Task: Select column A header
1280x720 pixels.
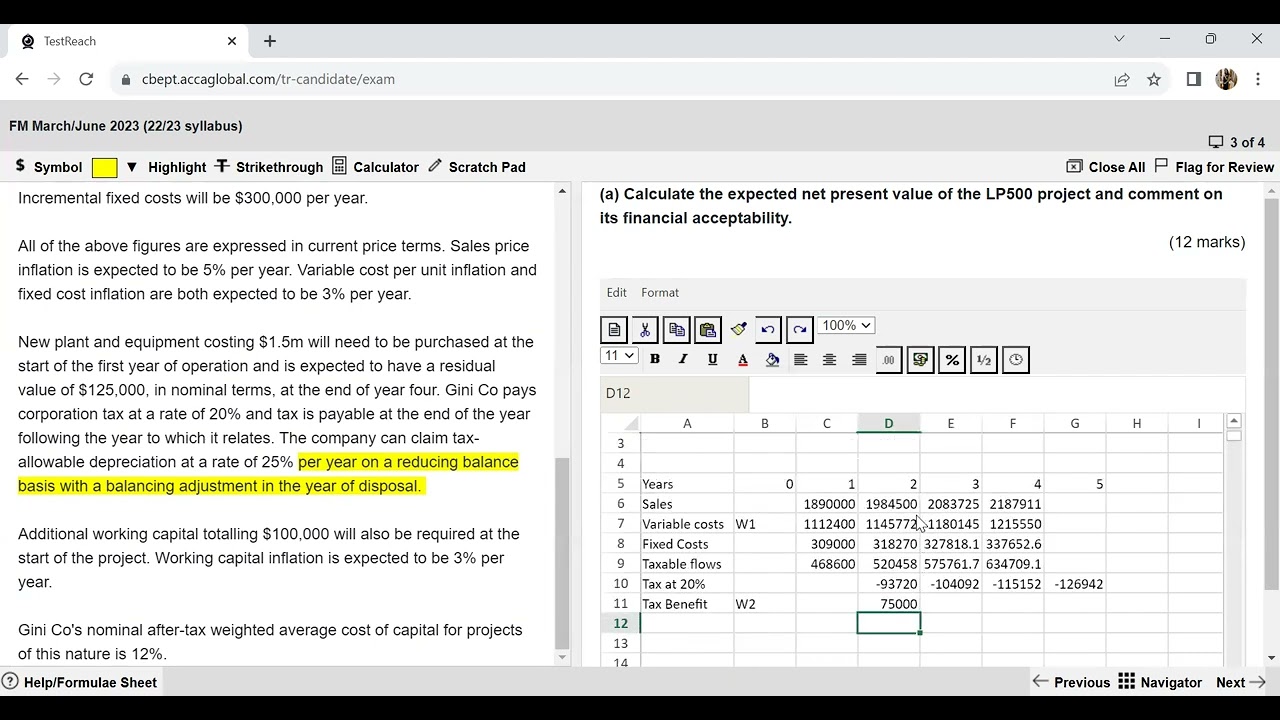Action: (x=687, y=424)
